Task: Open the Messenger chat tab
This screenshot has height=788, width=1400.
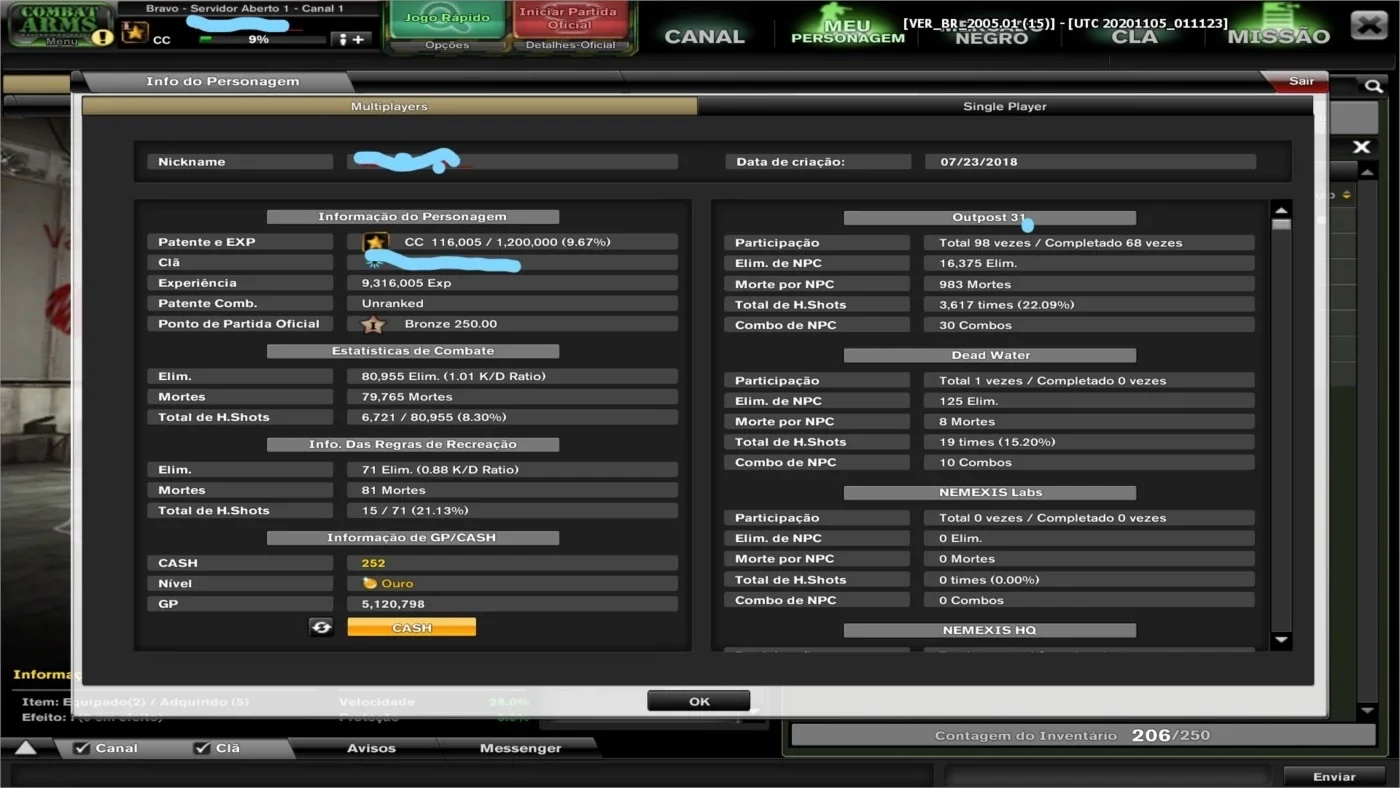Action: (520, 748)
